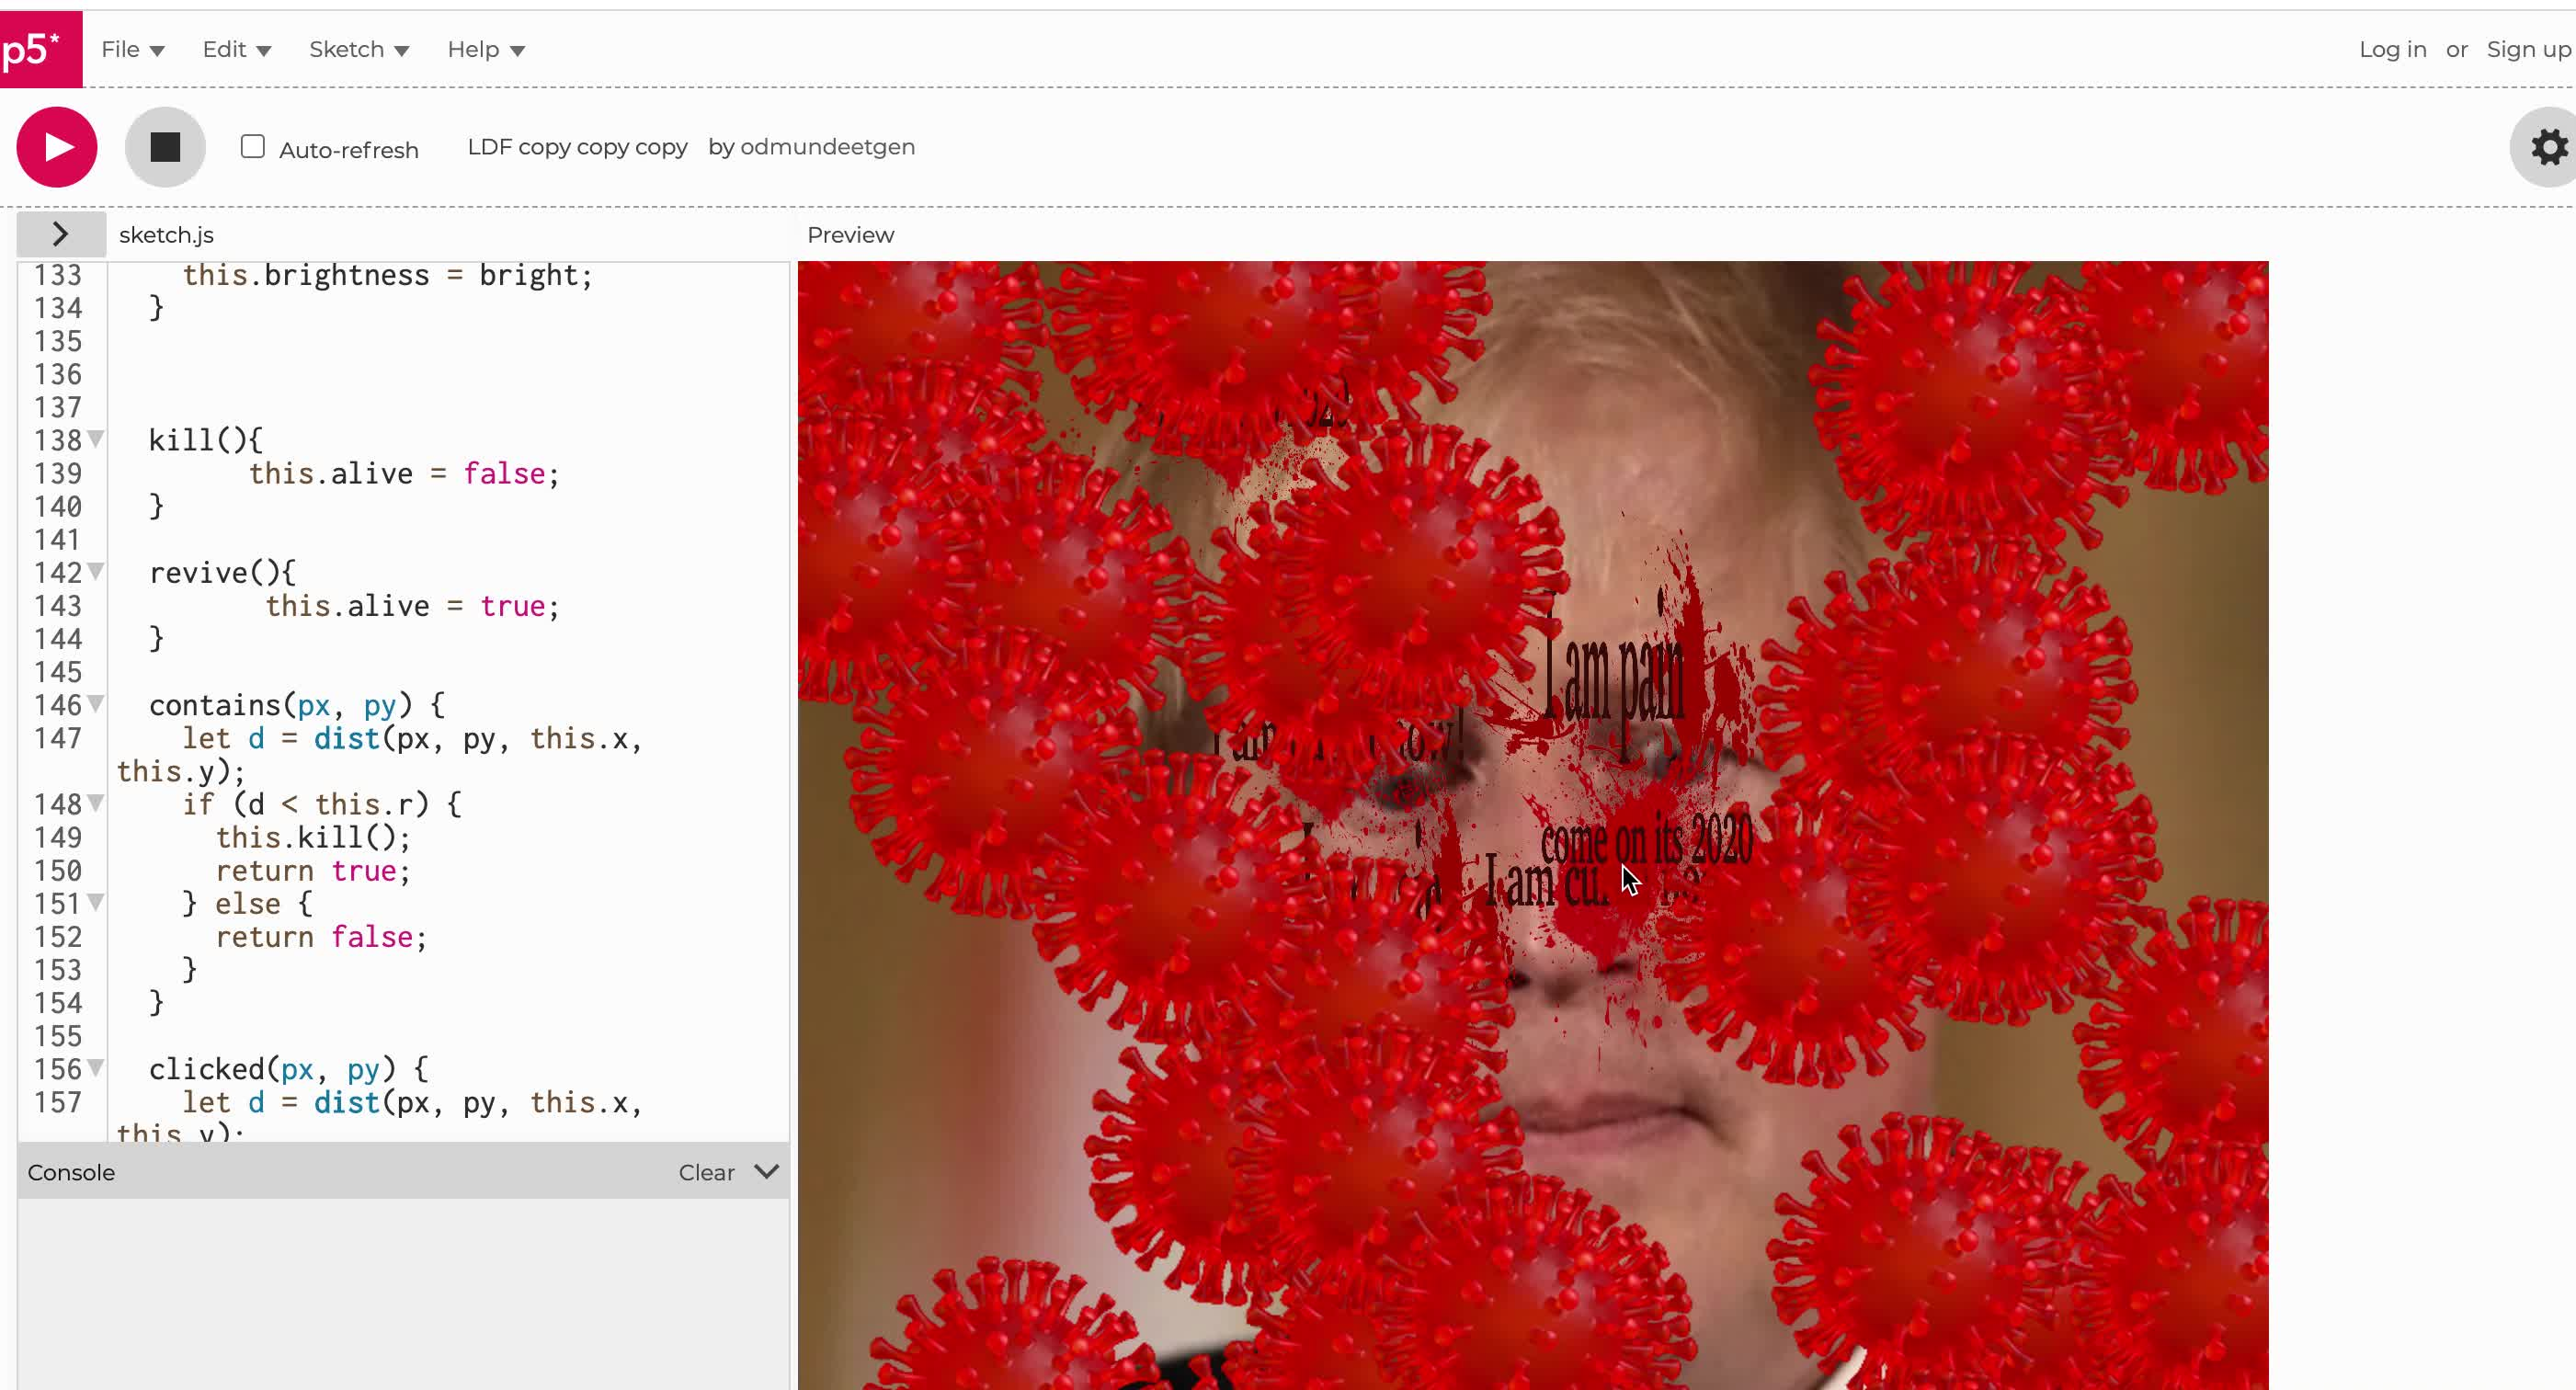
Task: Run the sketch with Play button
Action: [57, 147]
